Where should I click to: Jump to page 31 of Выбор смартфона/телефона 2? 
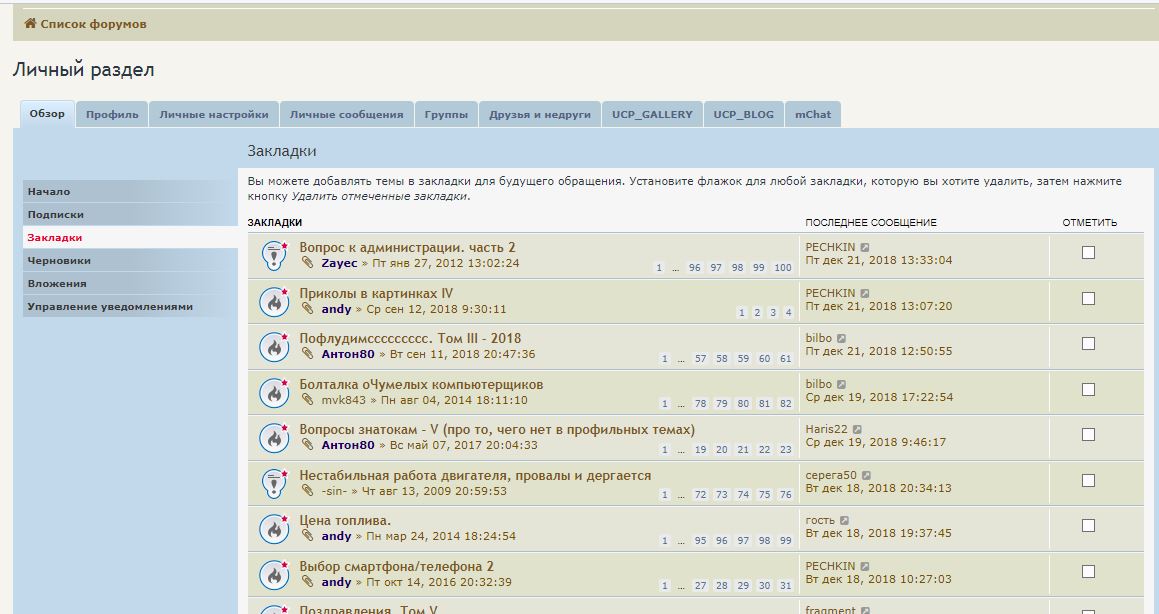pos(786,586)
